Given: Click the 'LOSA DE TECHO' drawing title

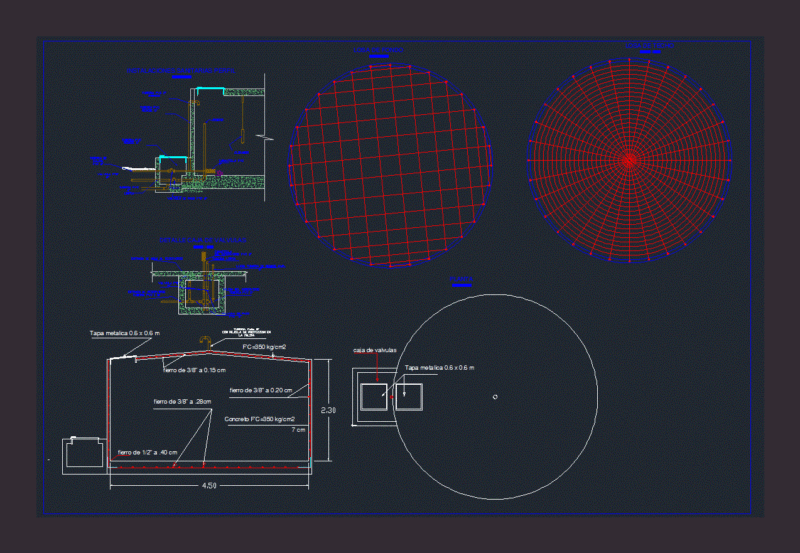Looking at the screenshot, I should coord(649,45).
